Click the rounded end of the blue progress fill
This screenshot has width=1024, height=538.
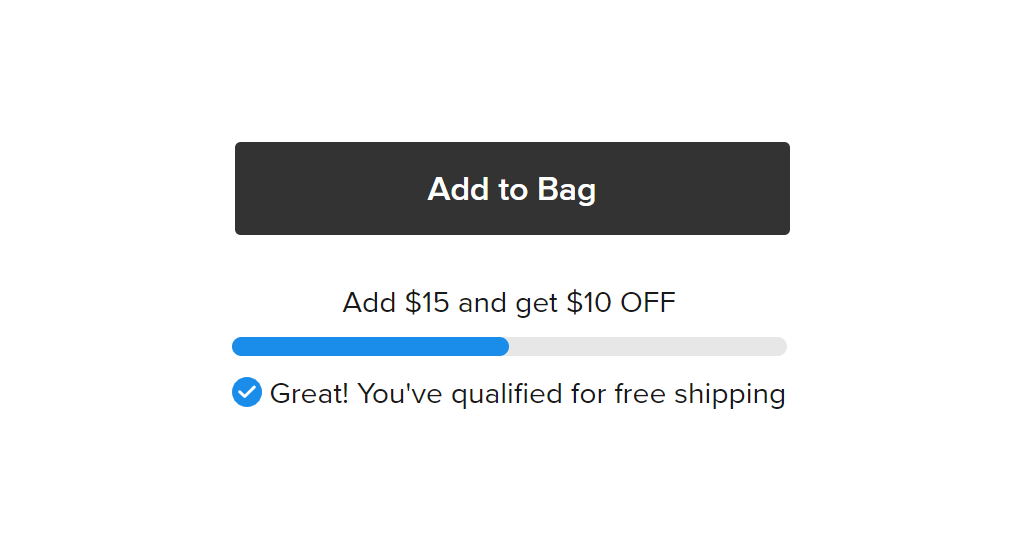(x=502, y=347)
